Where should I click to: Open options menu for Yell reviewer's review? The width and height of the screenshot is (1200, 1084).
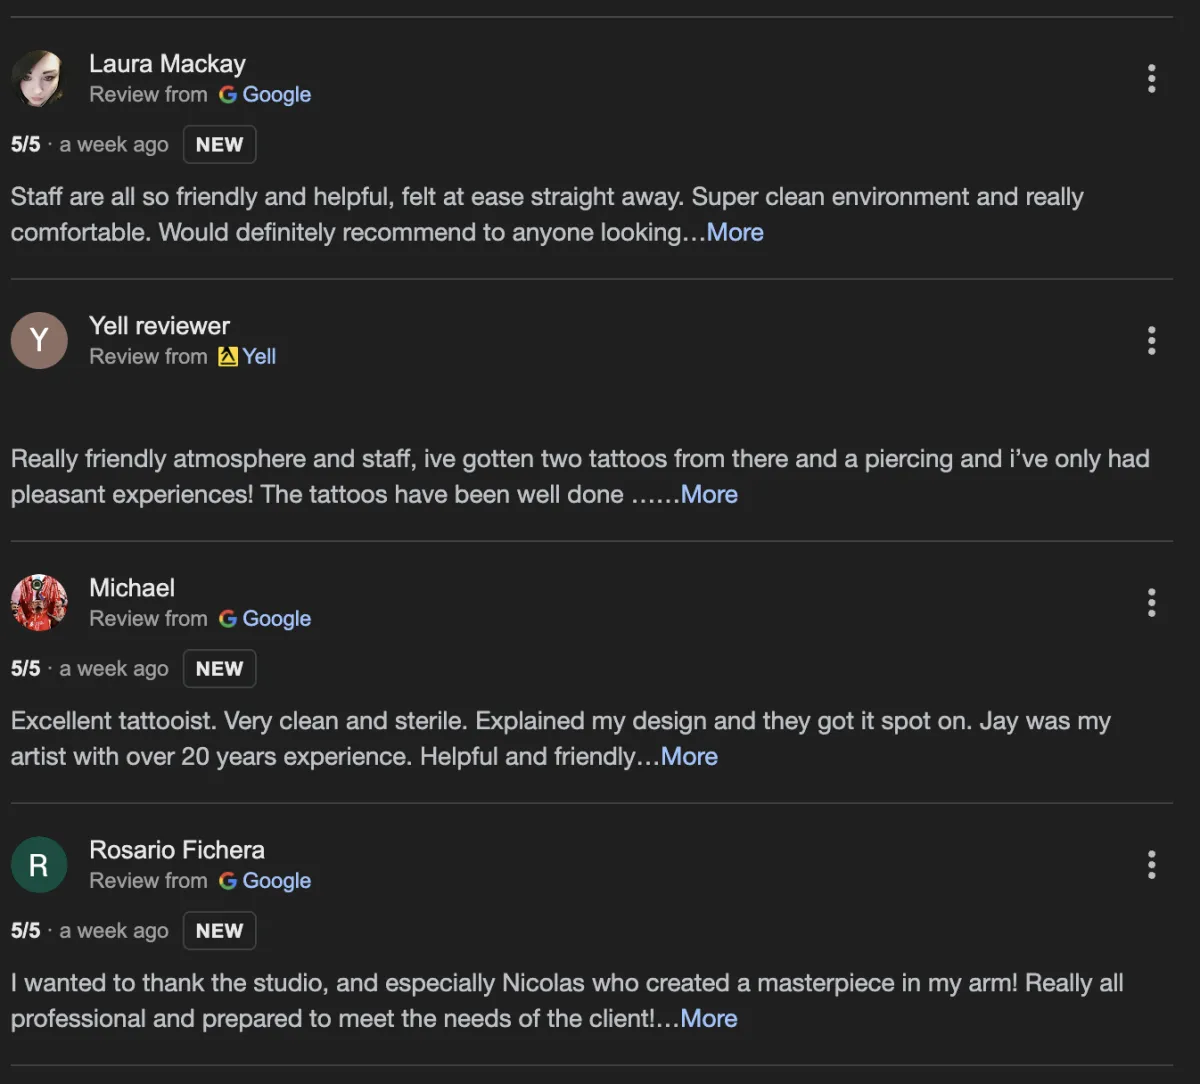[1151, 340]
